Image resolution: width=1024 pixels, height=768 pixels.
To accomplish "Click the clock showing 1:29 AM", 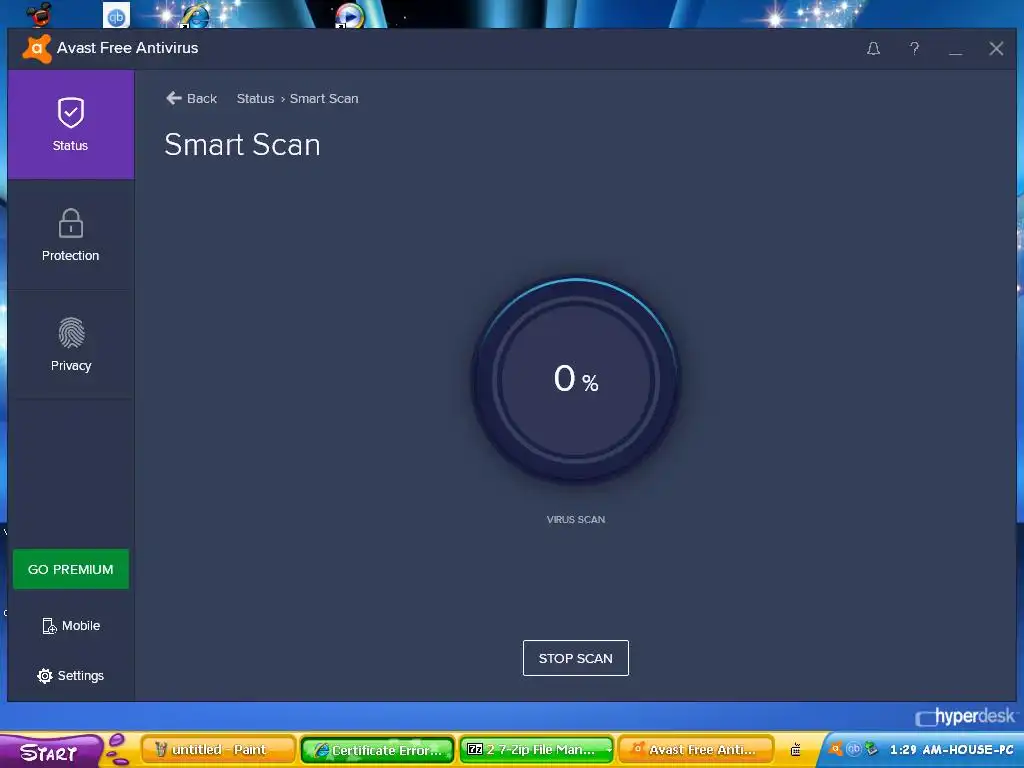I will click(x=952, y=750).
